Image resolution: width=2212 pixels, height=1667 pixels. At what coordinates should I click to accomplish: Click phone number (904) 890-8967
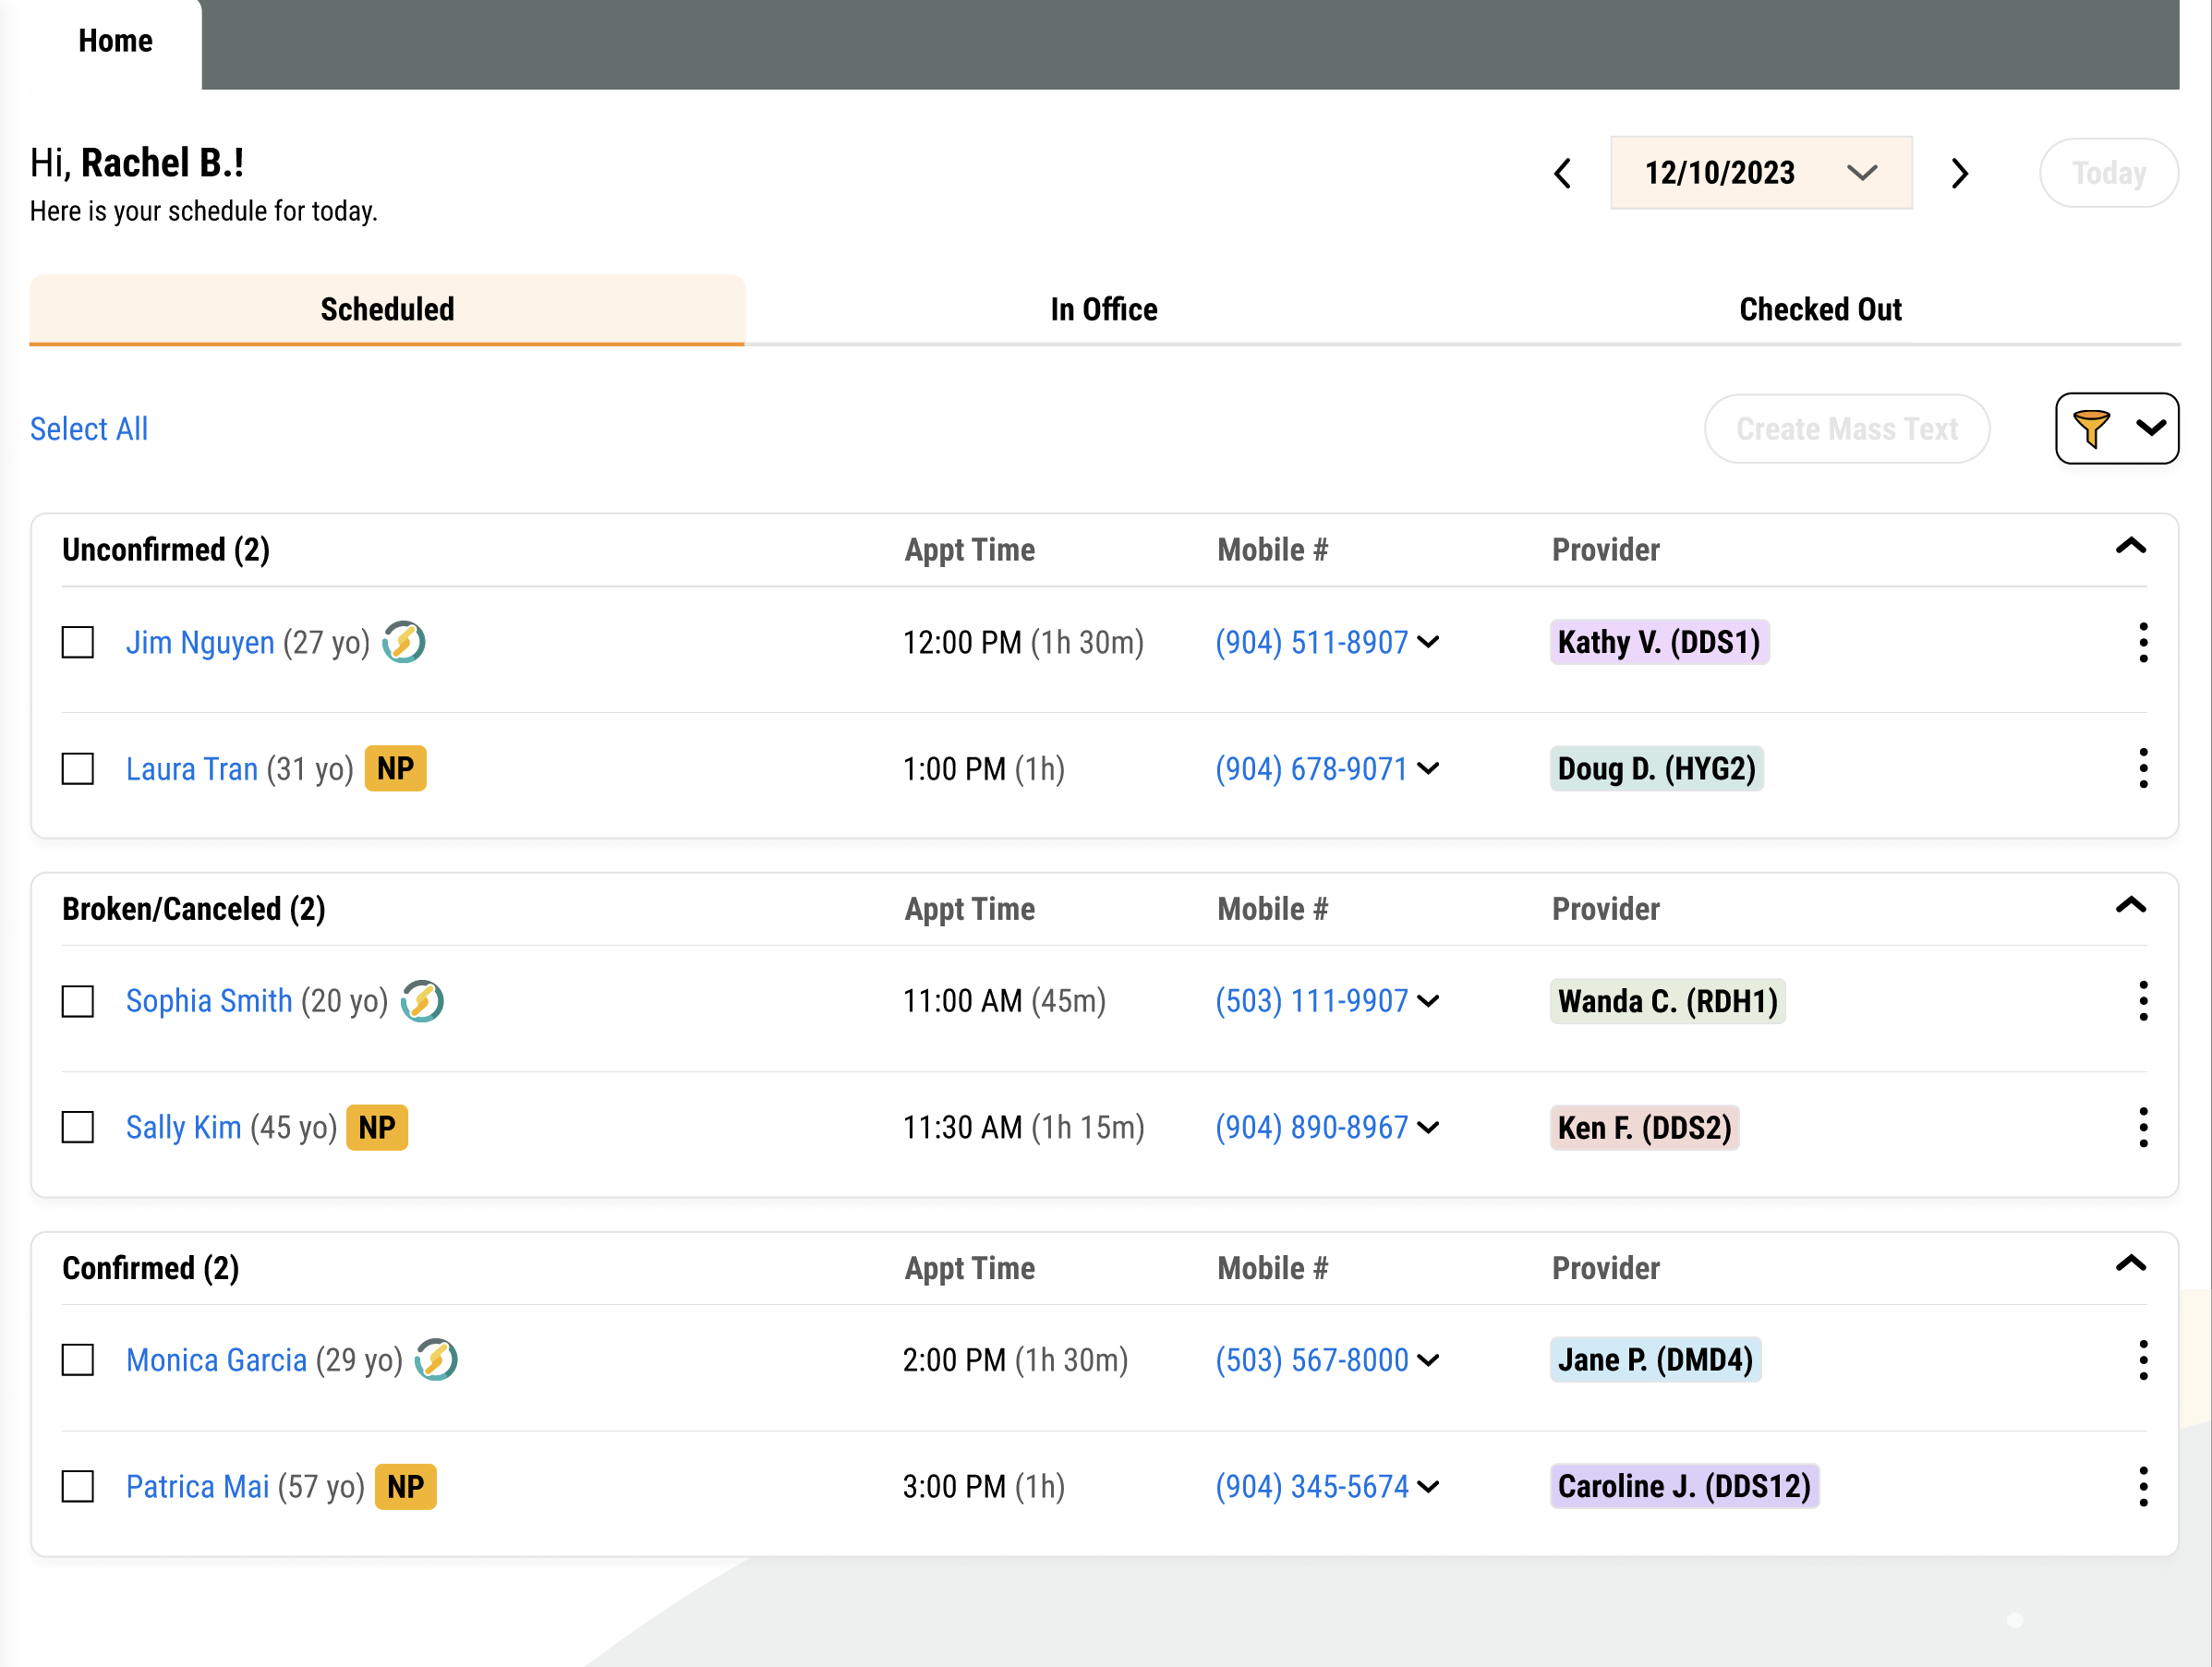pos(1311,1127)
